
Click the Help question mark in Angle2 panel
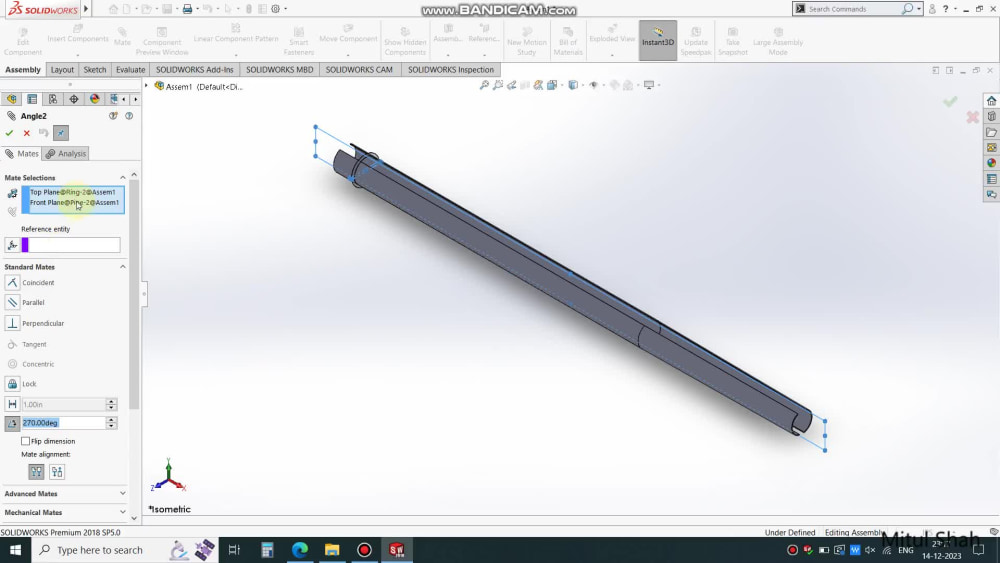129,116
